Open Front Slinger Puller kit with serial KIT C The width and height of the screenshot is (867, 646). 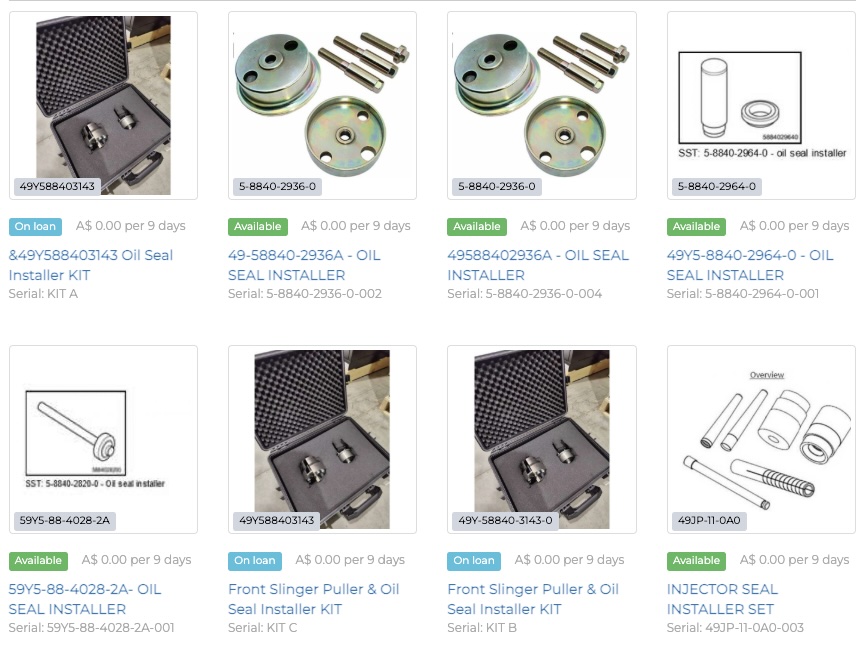point(314,599)
